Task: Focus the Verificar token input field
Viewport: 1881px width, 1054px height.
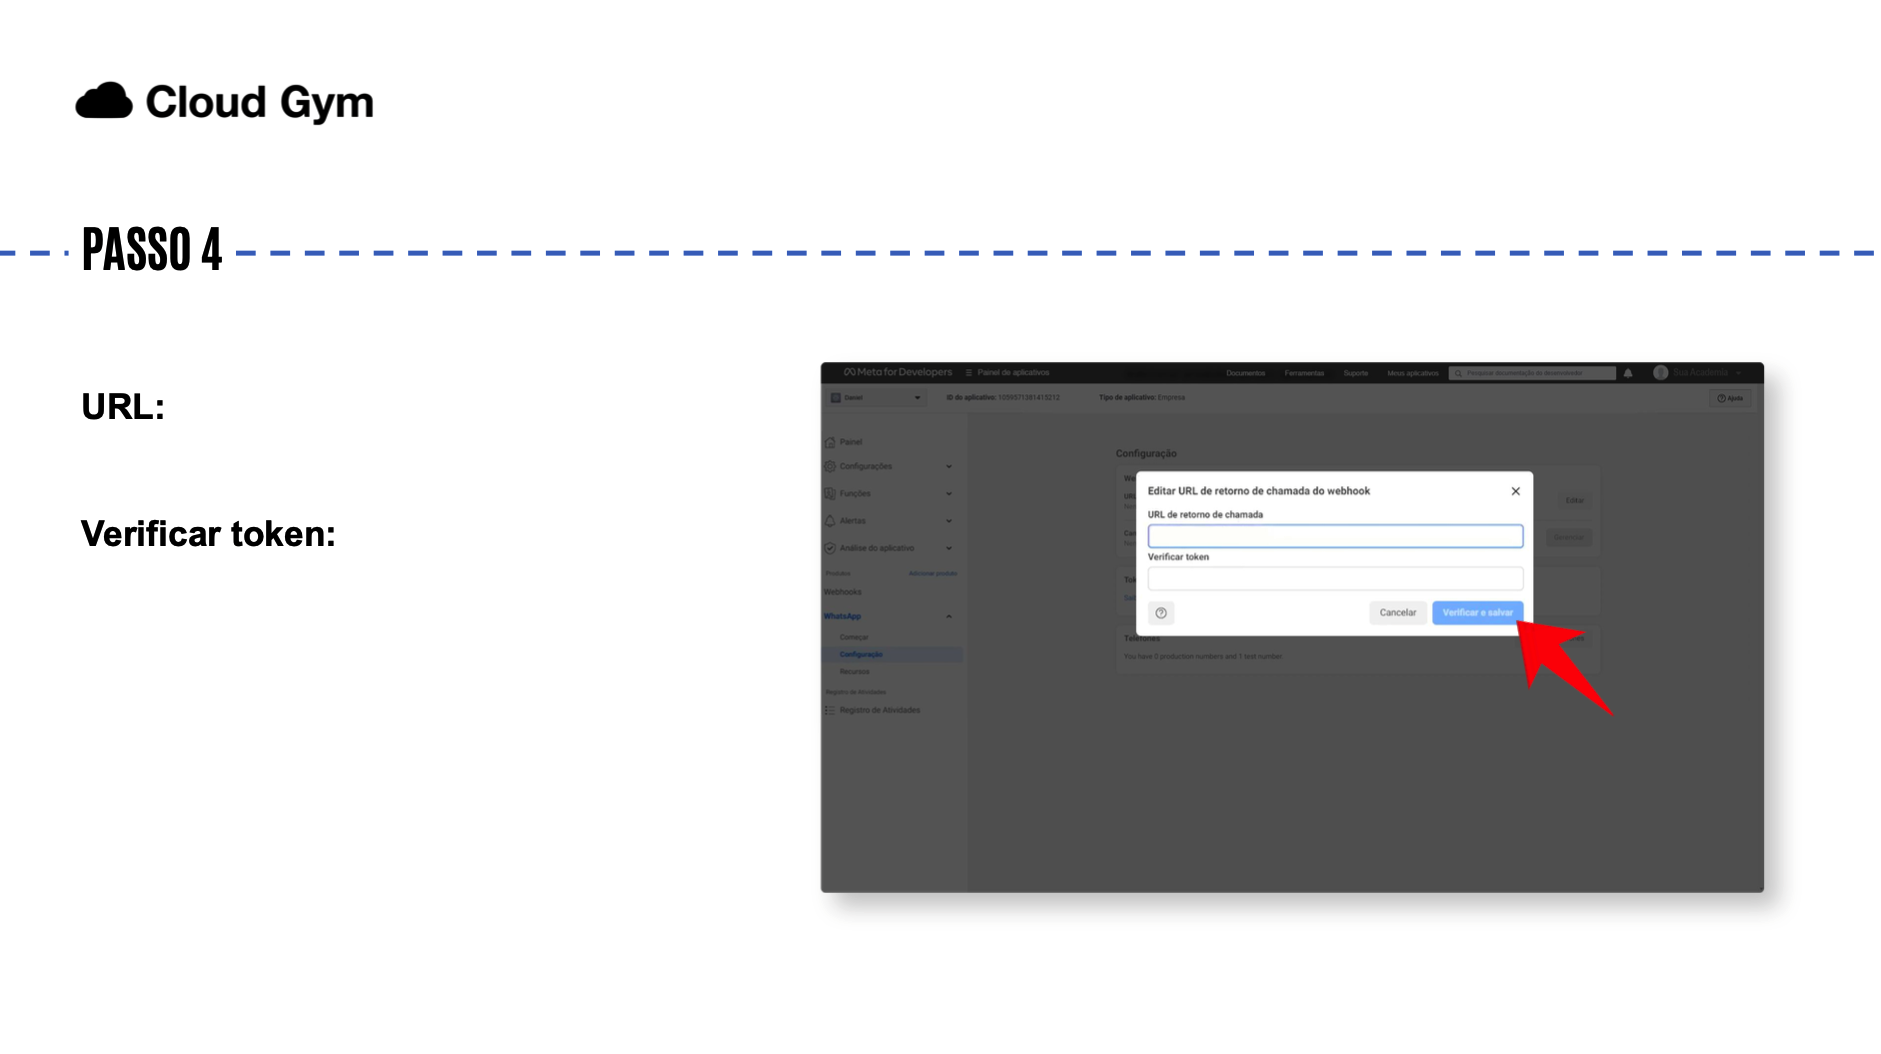Action: [1335, 578]
